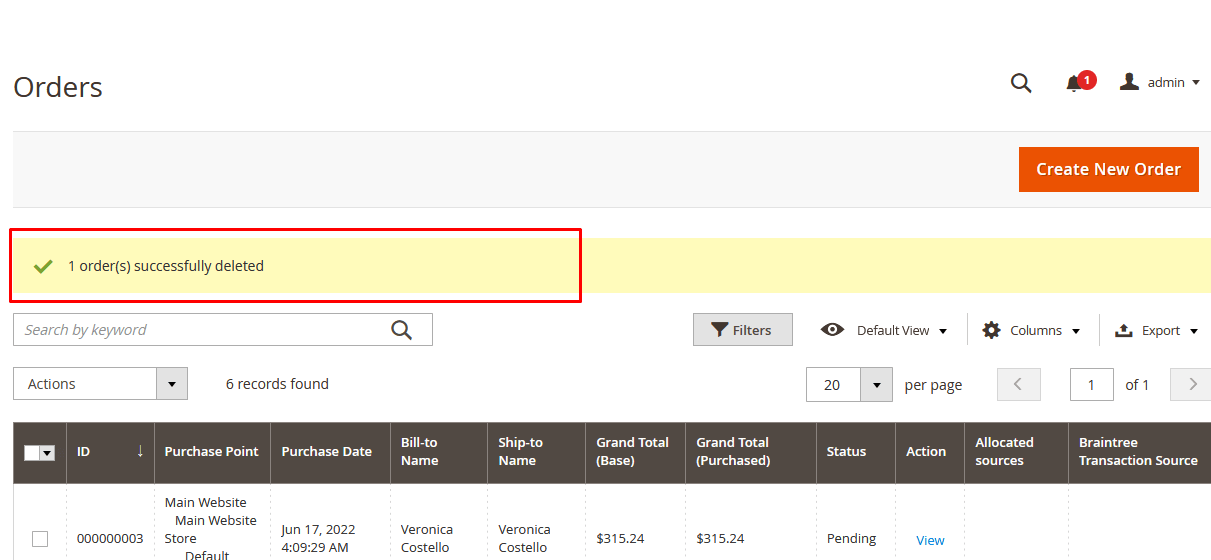Click the page number input field
The image size is (1211, 560).
1091,385
